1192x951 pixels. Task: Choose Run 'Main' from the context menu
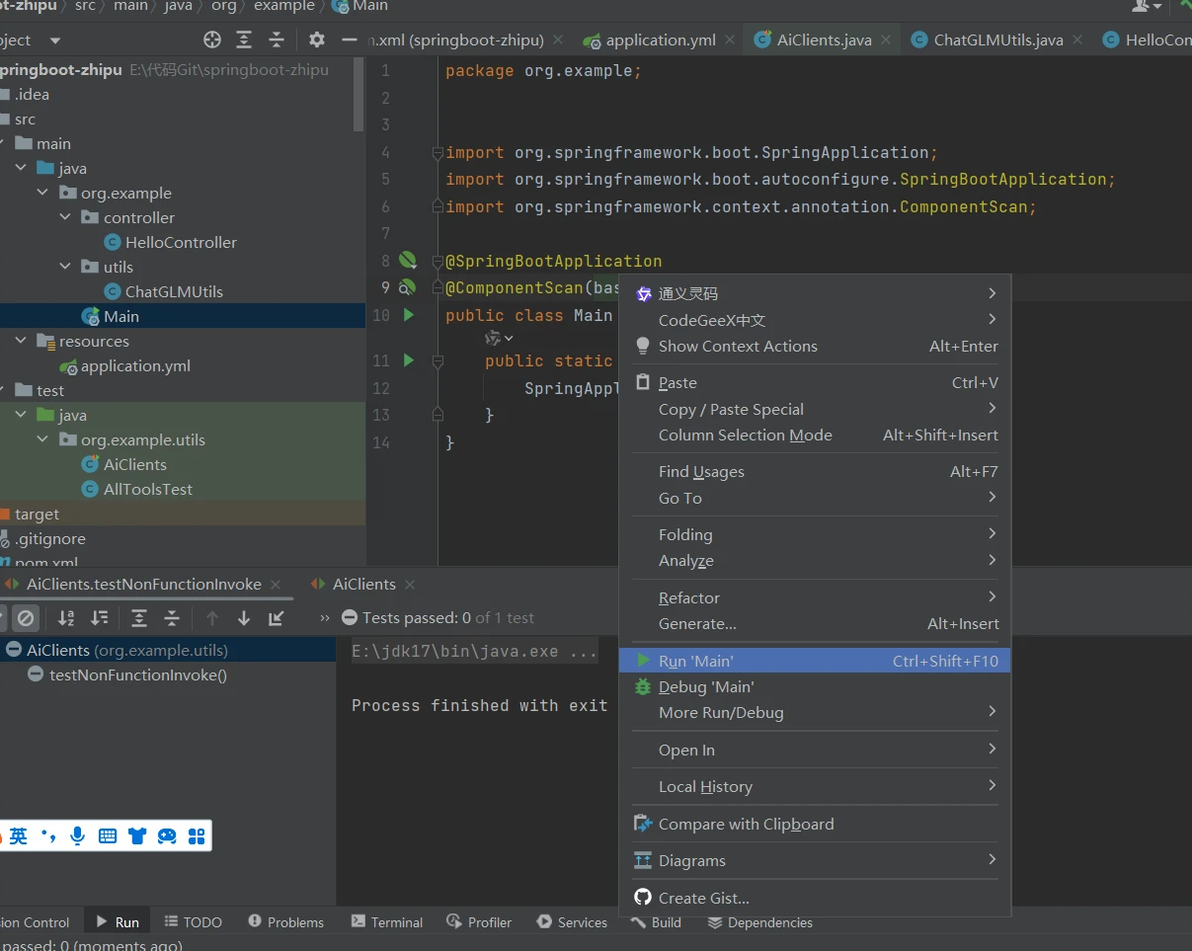(696, 661)
